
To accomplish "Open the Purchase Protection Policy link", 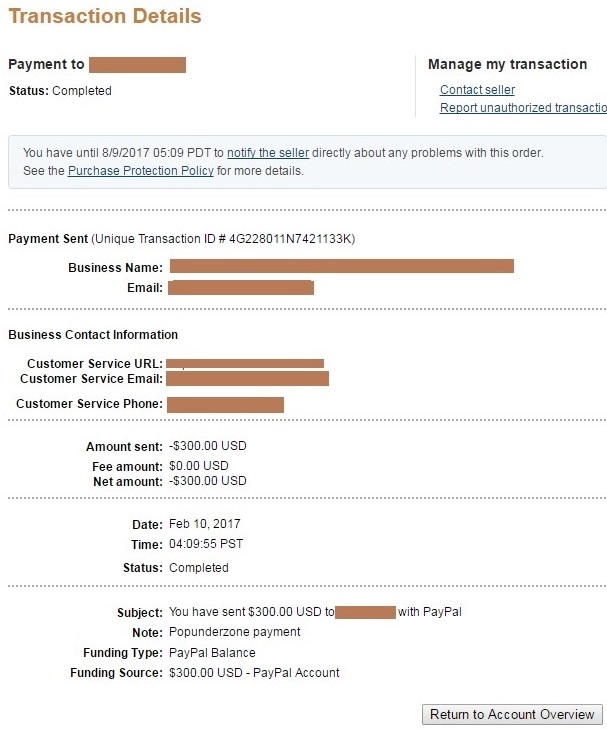I will [141, 171].
